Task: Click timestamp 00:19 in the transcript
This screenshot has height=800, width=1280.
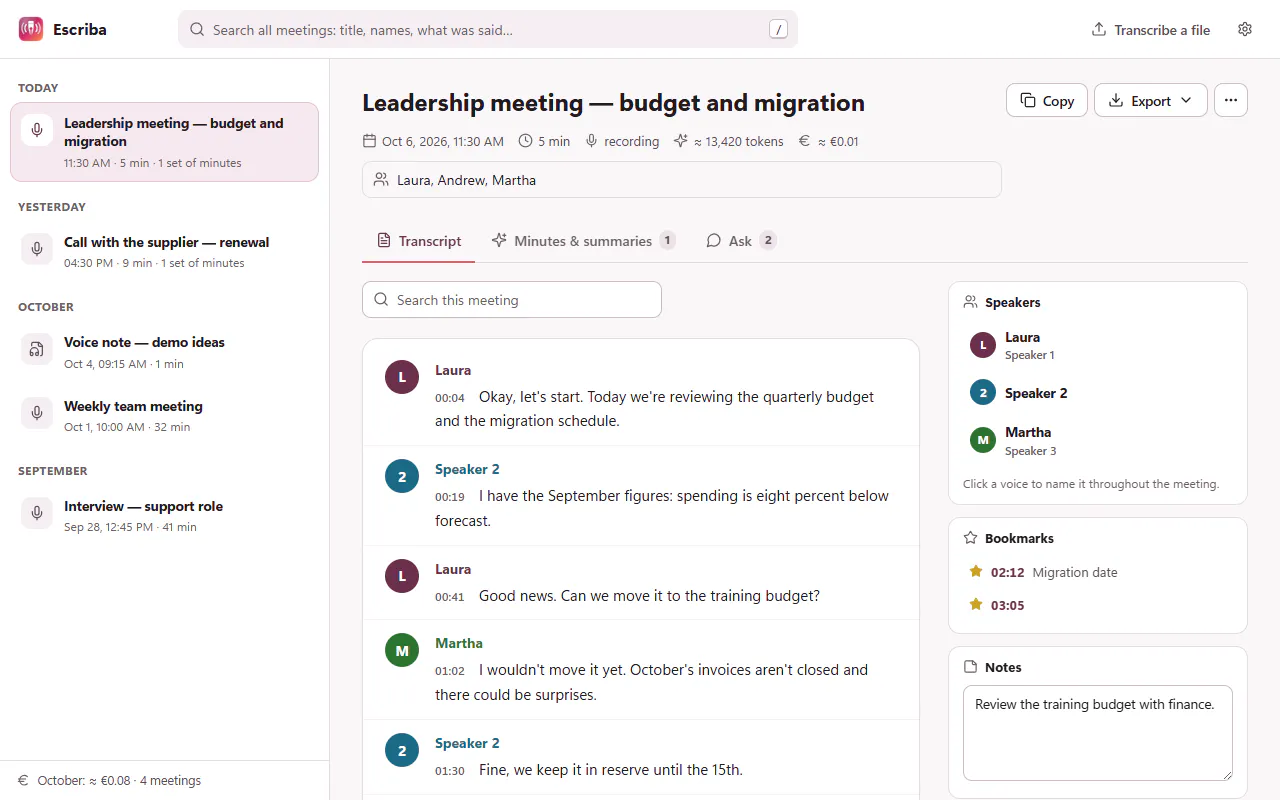Action: pos(450,497)
